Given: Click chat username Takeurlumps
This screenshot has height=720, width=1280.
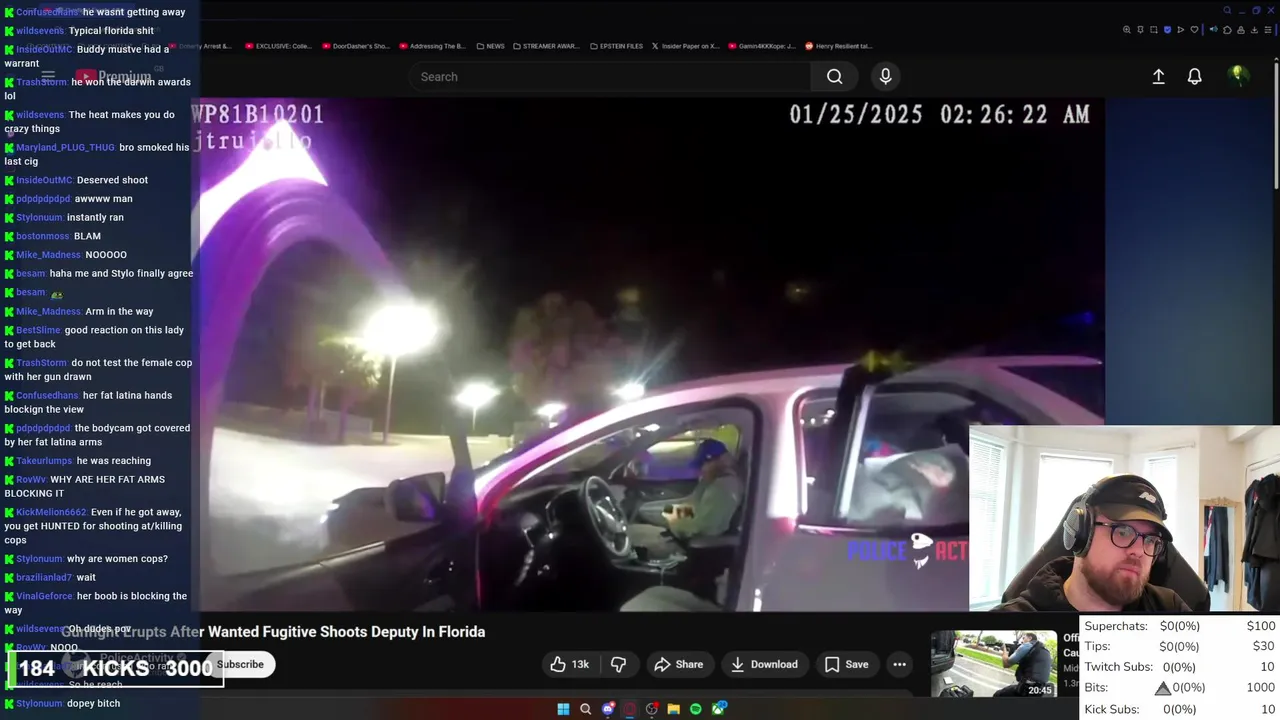Looking at the screenshot, I should [x=44, y=461].
